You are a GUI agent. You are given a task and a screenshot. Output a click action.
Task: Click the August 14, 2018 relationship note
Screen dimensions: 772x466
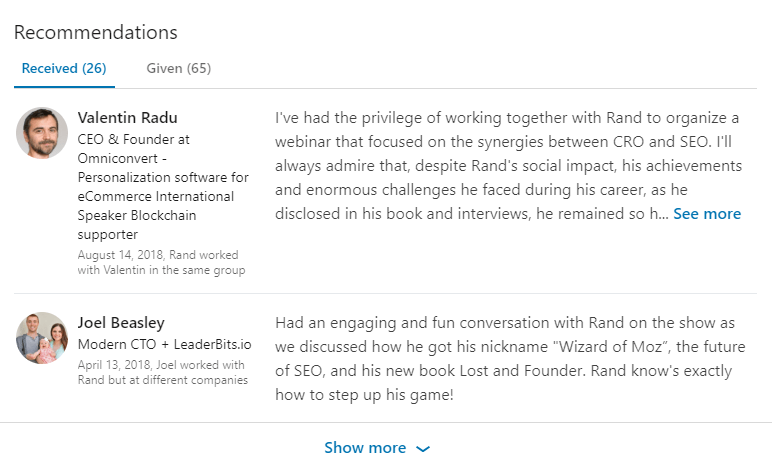[x=161, y=263]
